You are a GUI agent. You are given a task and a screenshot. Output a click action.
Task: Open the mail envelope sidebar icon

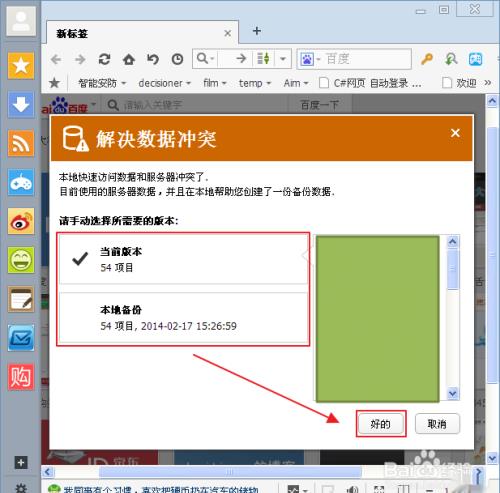click(x=21, y=338)
